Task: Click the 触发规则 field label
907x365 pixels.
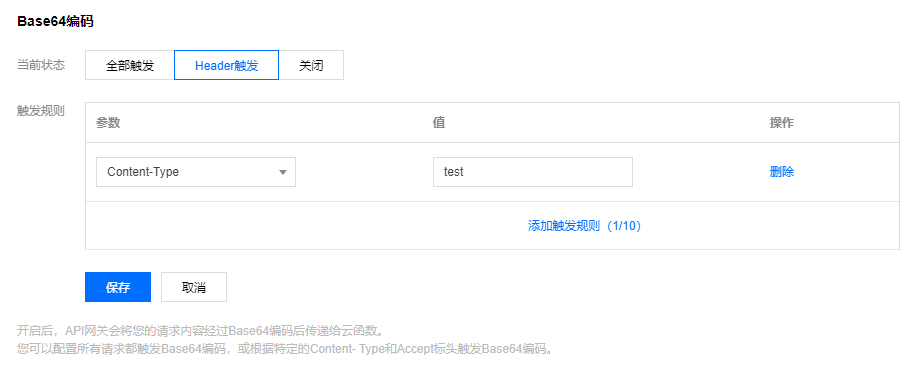Action: point(41,111)
